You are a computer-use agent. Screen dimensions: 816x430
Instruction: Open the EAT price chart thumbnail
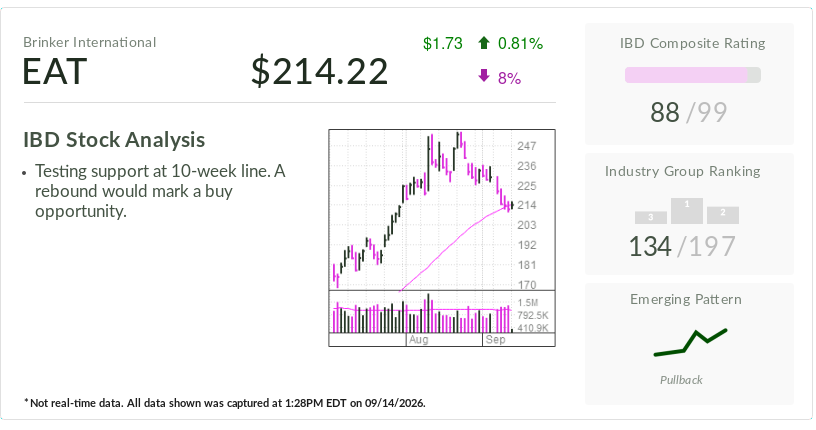(442, 237)
